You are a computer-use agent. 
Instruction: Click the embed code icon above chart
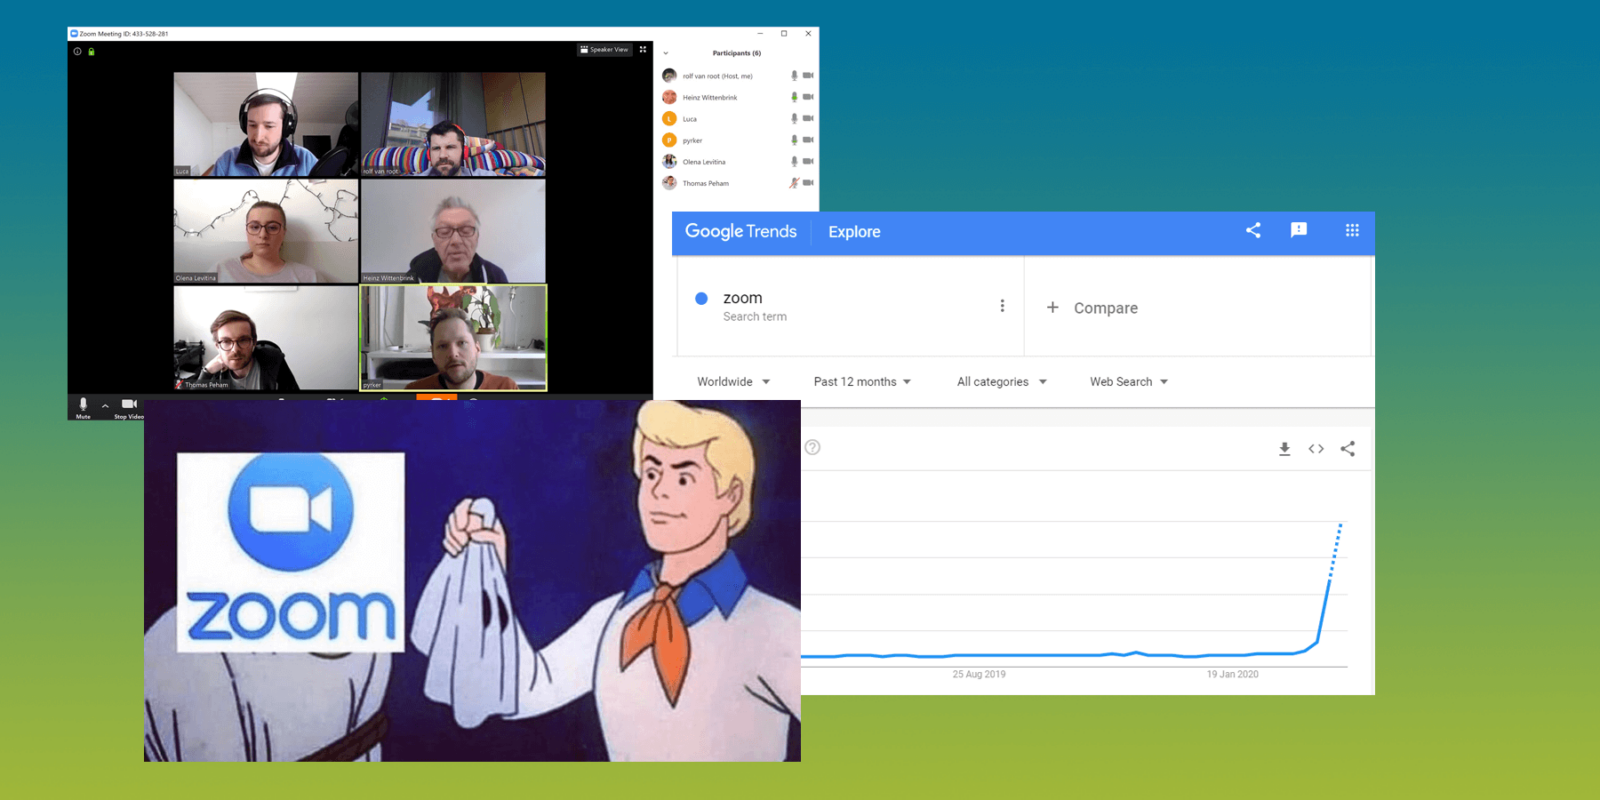(x=1316, y=449)
